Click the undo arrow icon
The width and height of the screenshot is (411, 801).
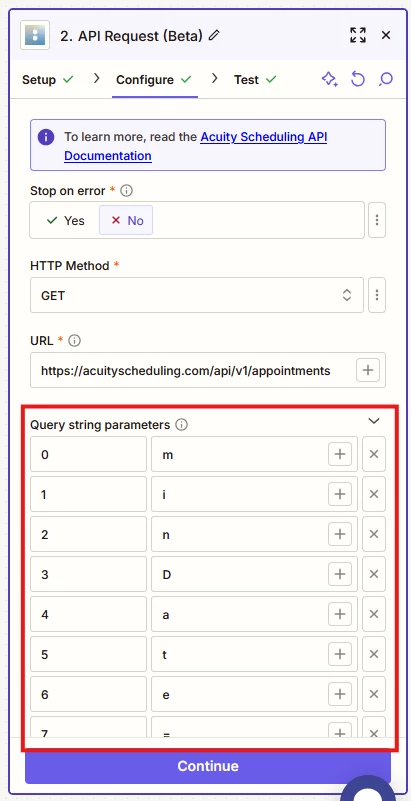click(358, 79)
